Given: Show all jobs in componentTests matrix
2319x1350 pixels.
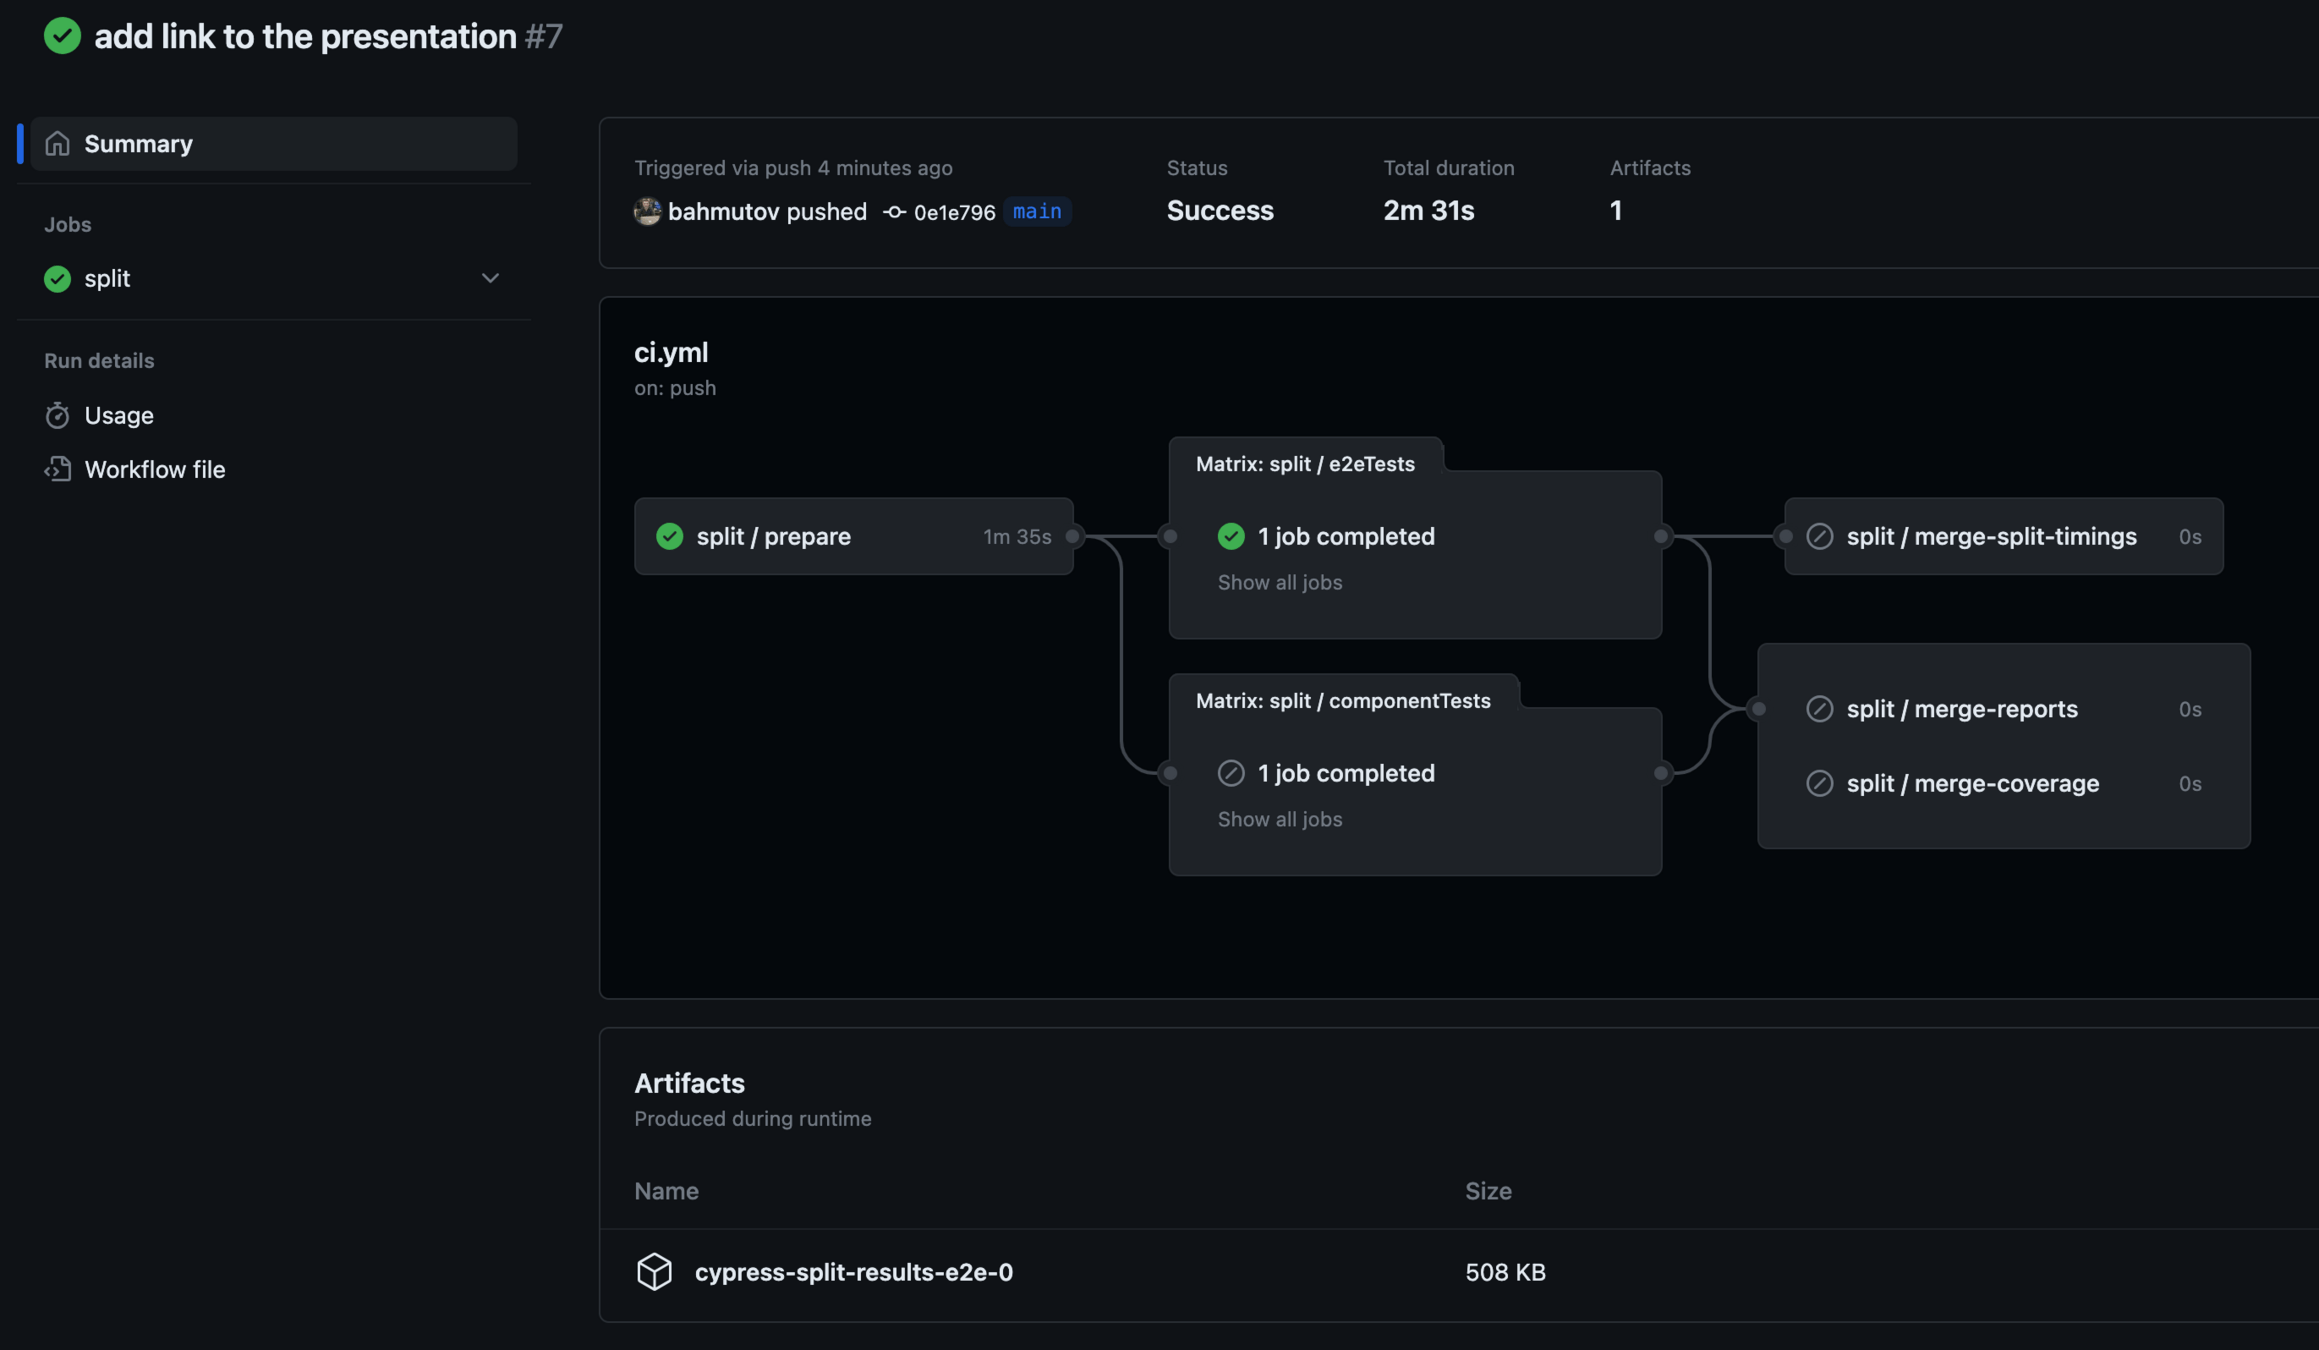Looking at the screenshot, I should [1279, 819].
